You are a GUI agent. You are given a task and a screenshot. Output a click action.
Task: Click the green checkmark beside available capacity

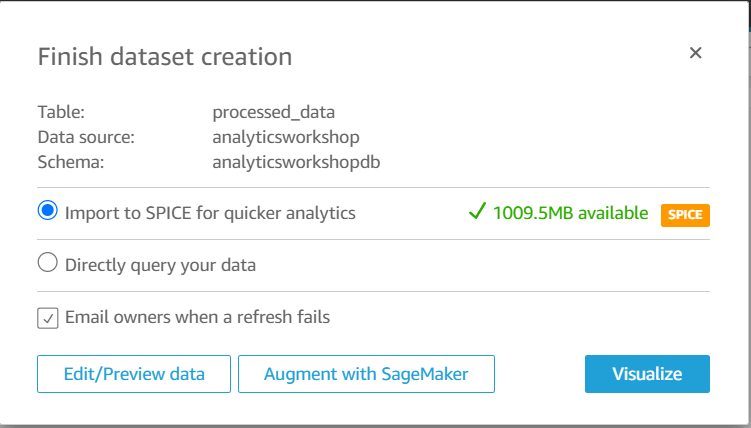tap(477, 211)
